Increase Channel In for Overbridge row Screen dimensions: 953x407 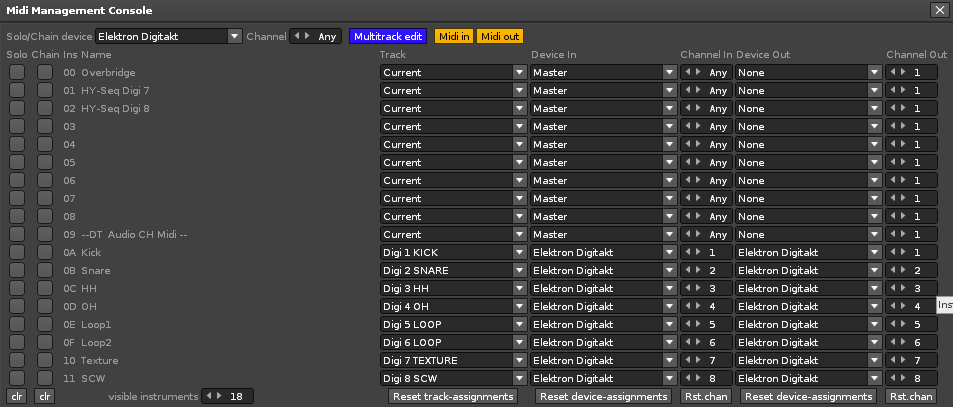click(698, 72)
